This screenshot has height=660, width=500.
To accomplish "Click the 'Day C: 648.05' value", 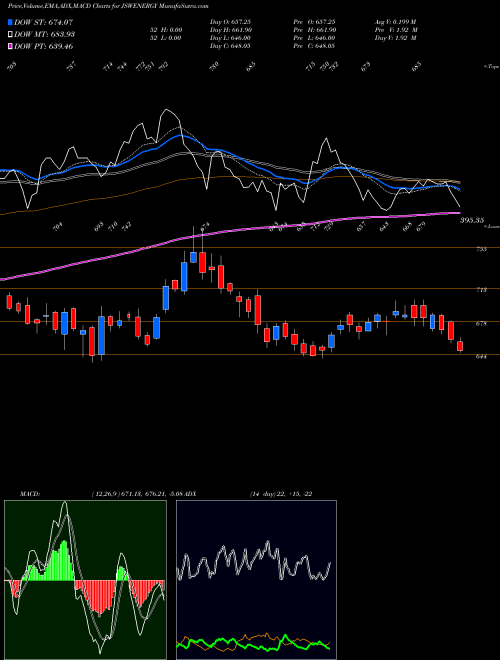I will 230,46.
